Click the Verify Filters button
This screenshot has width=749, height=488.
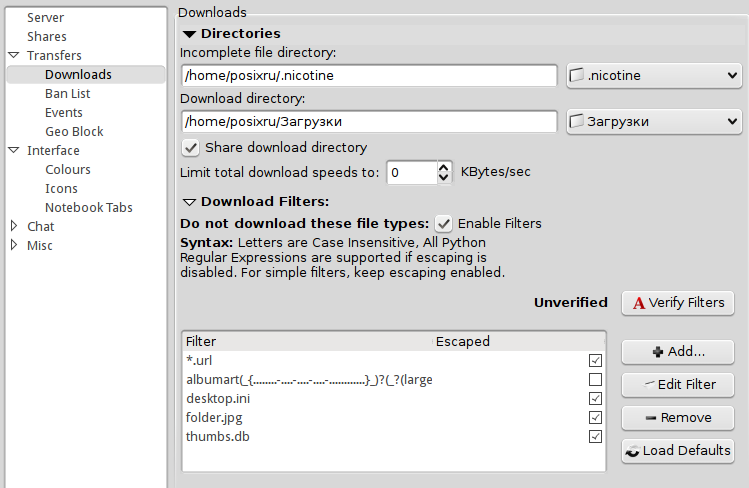(x=678, y=303)
